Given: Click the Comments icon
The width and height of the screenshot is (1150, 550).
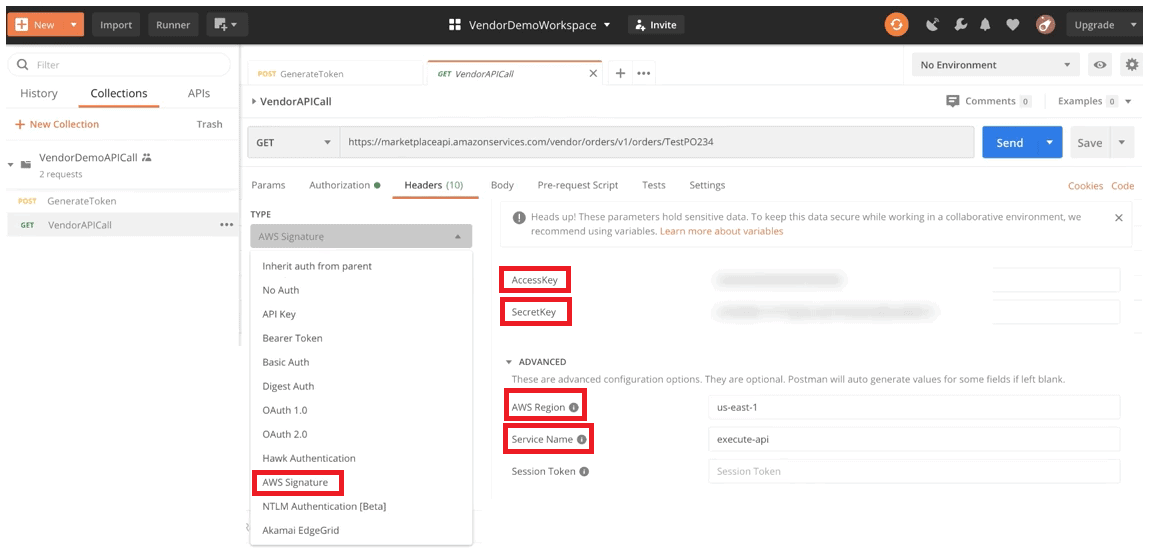Looking at the screenshot, I should point(953,101).
